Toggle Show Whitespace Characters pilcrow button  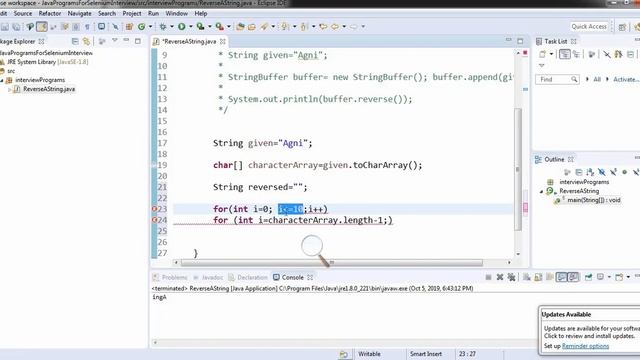point(87,27)
